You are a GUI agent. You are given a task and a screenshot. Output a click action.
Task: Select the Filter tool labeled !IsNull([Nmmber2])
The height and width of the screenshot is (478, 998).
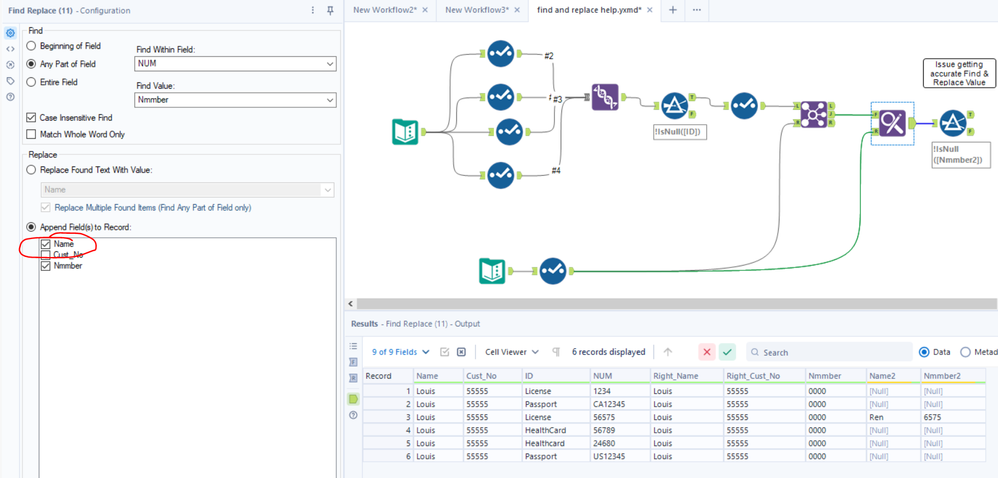point(953,123)
